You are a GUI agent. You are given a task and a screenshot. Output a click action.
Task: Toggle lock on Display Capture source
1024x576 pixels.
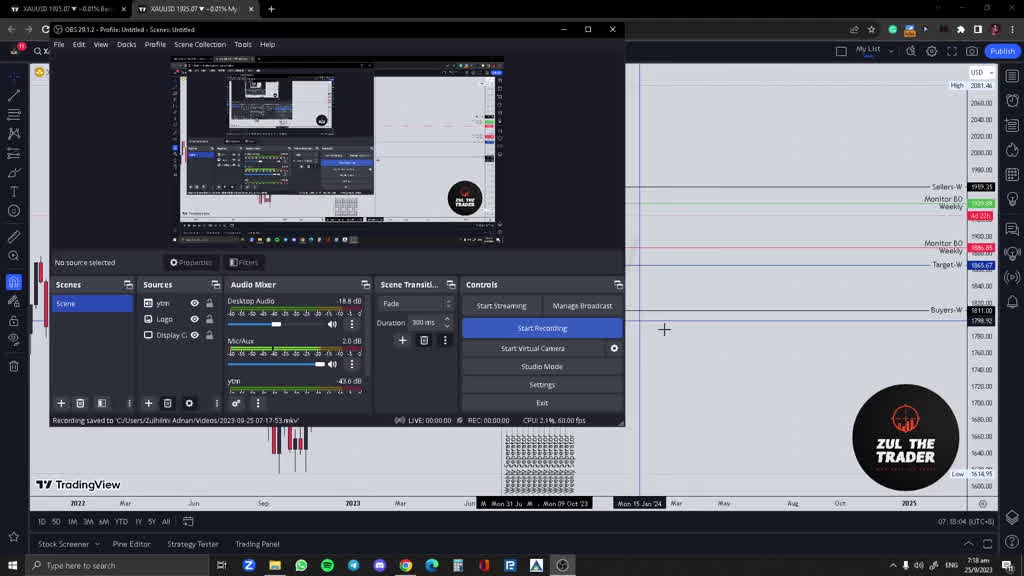click(209, 335)
